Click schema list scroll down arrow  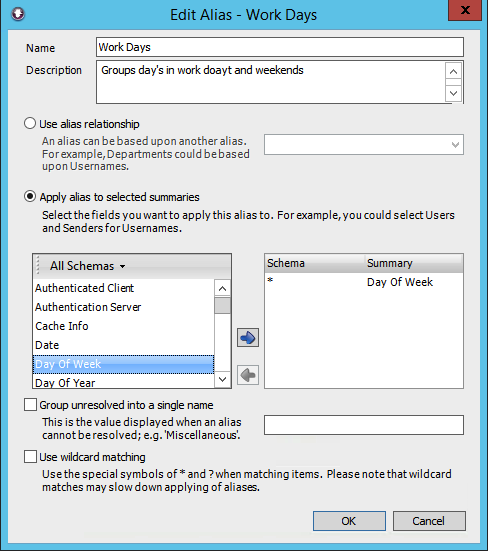222,379
